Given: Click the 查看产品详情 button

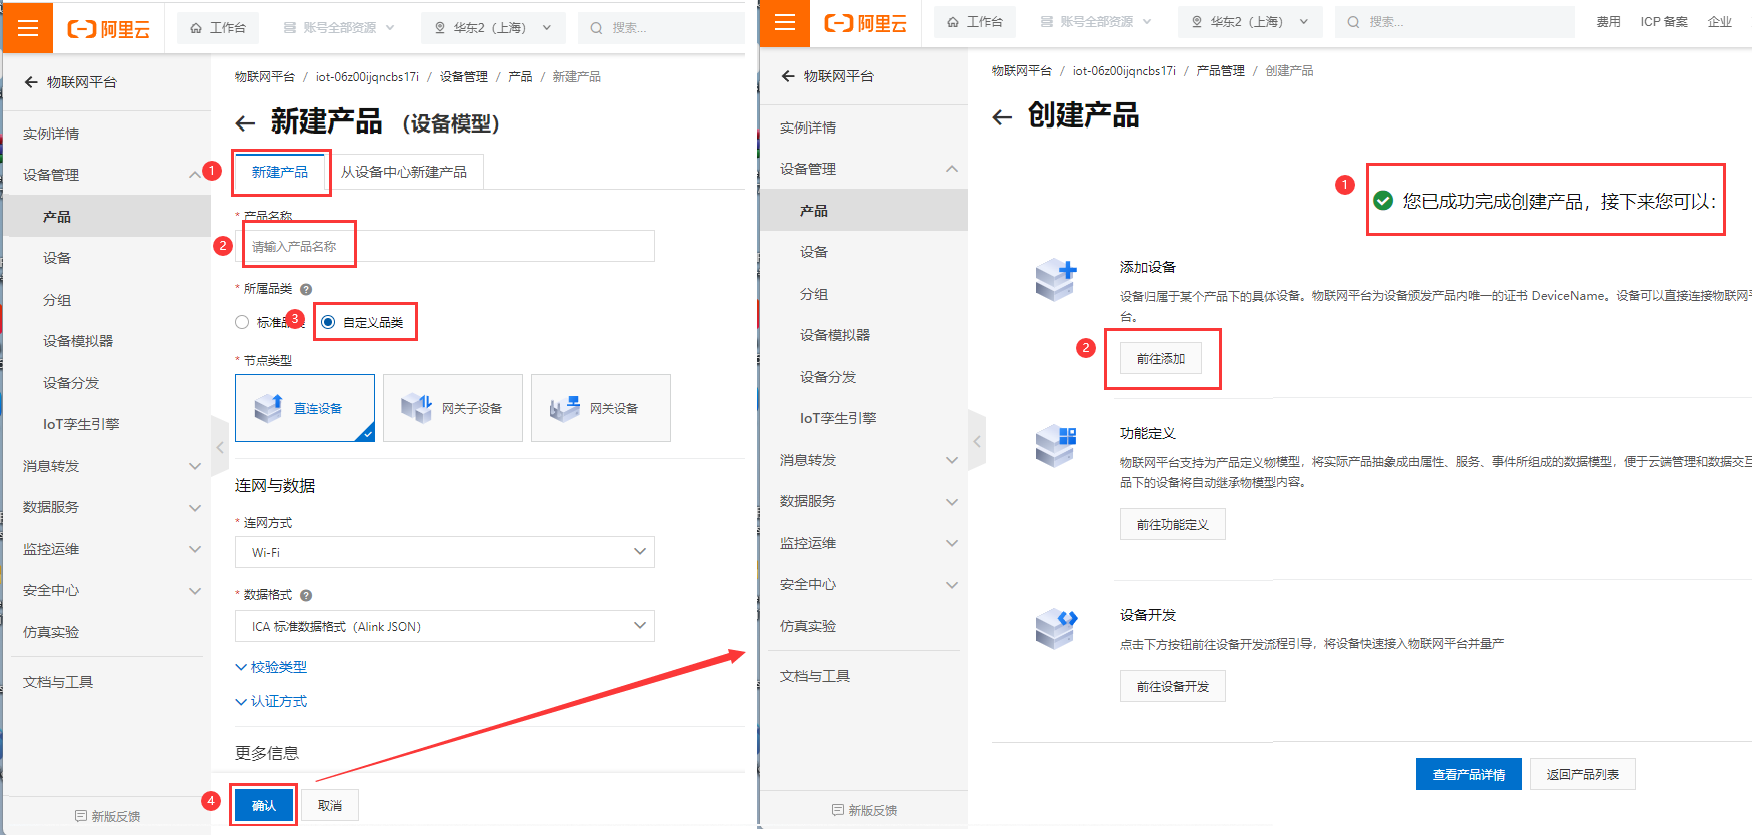Looking at the screenshot, I should [x=1468, y=774].
